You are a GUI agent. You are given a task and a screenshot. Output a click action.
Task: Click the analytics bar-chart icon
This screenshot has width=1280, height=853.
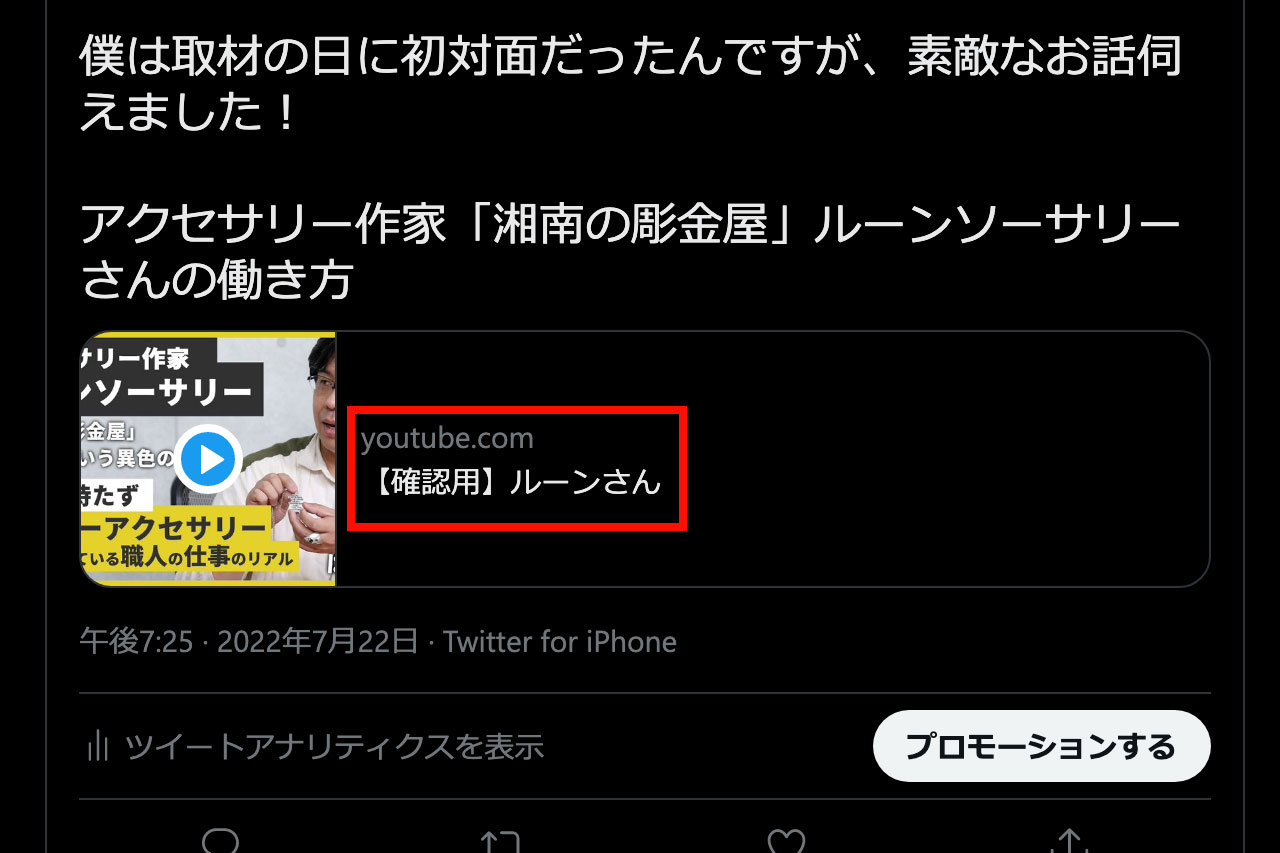point(97,745)
